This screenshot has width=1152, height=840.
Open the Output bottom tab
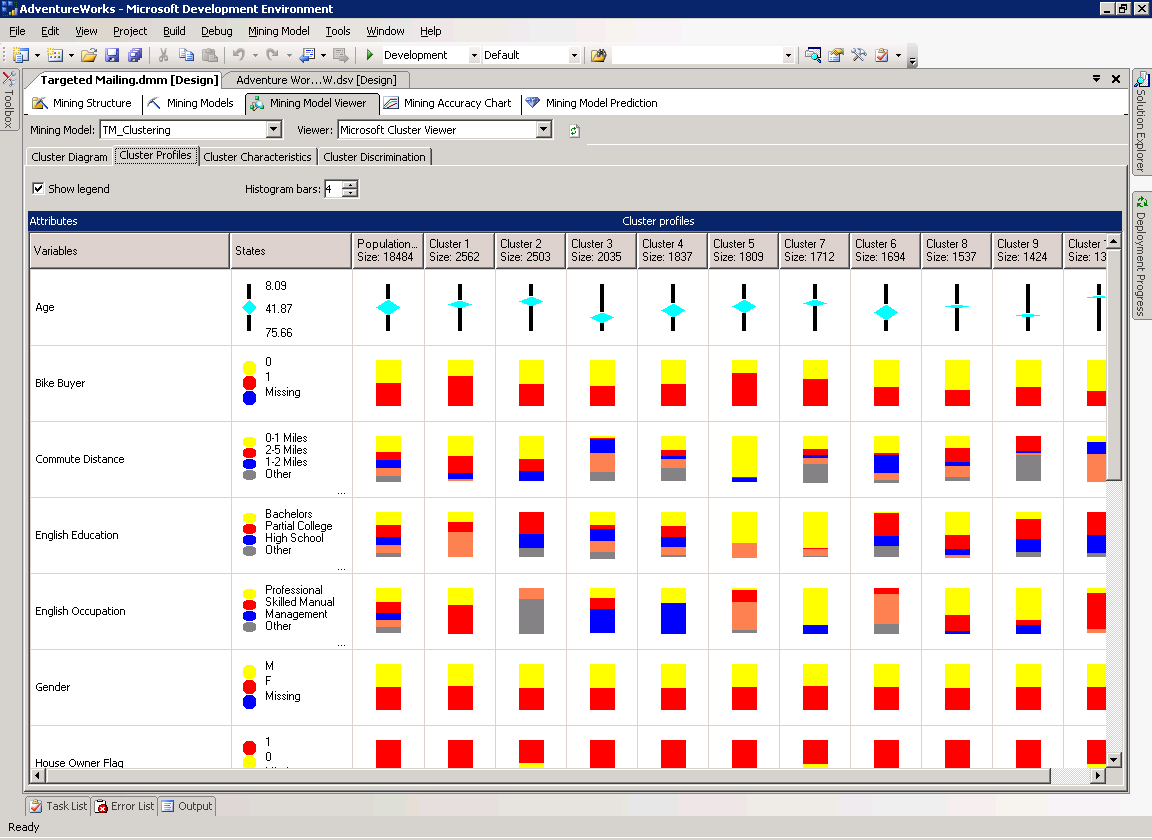click(x=187, y=806)
